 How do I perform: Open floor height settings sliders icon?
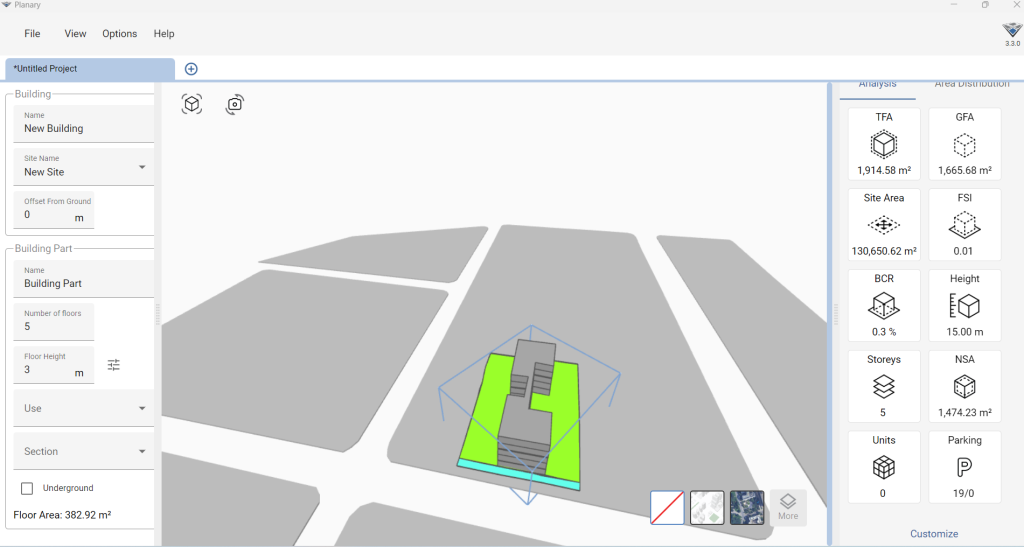click(114, 365)
